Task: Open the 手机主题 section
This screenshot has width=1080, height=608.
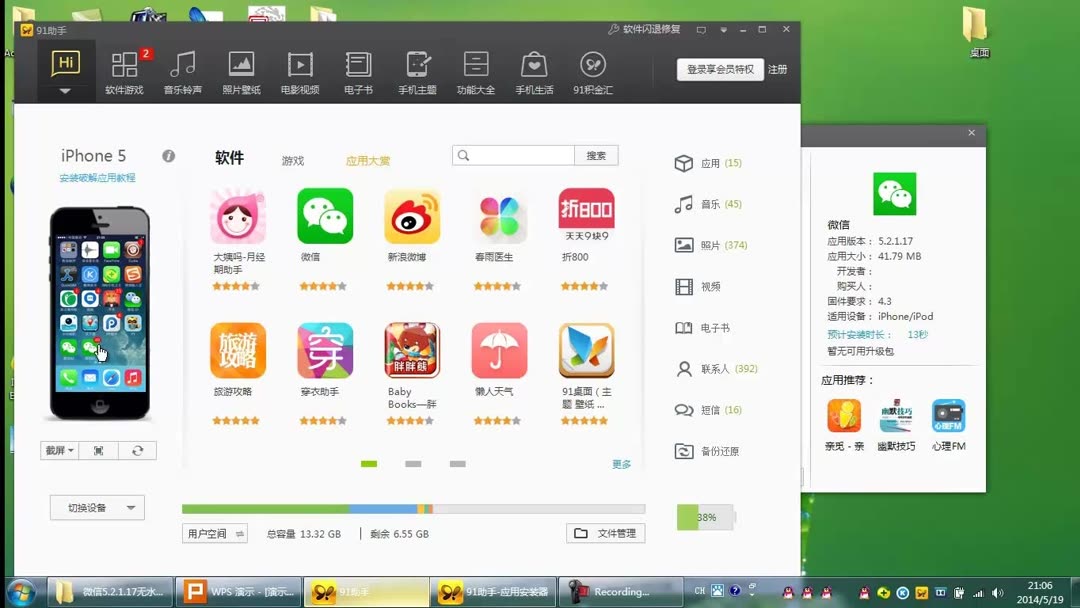Action: tap(416, 70)
